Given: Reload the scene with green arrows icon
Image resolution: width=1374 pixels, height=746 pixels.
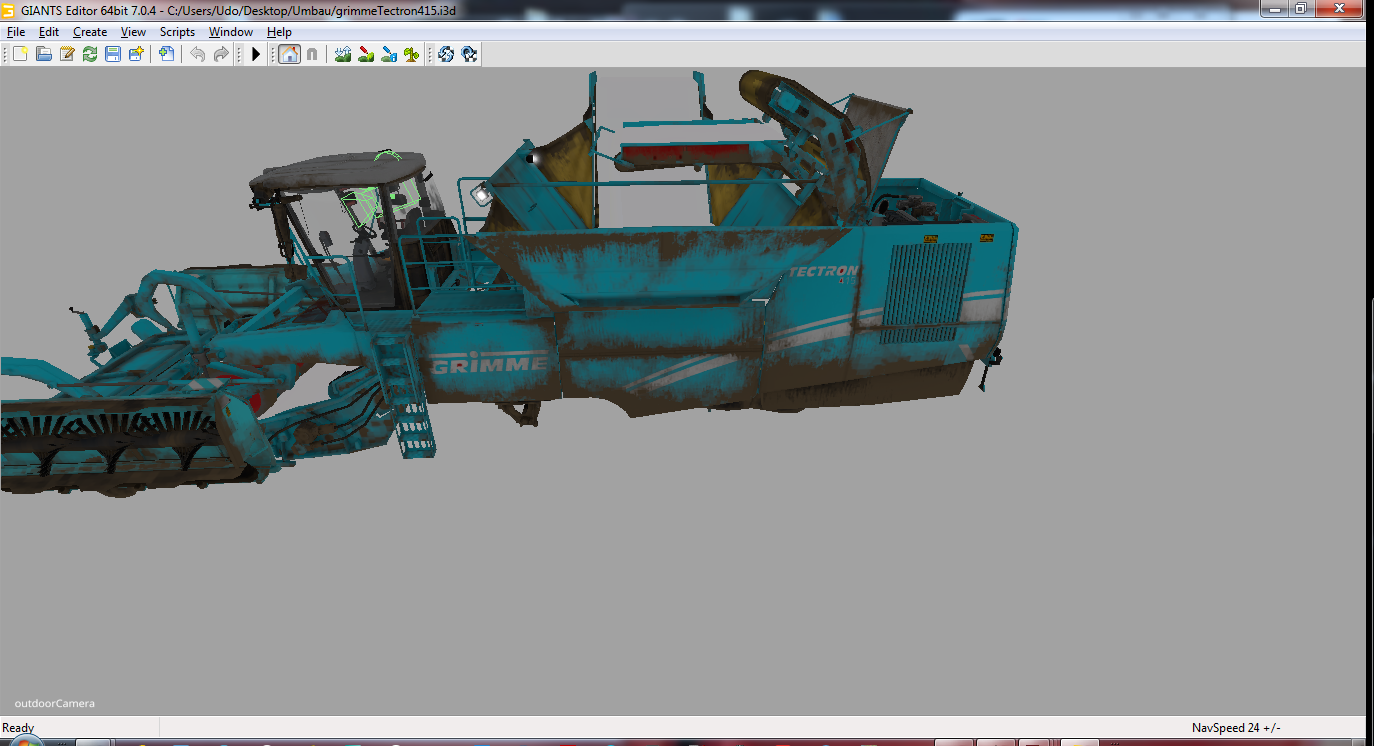Looking at the screenshot, I should point(90,54).
